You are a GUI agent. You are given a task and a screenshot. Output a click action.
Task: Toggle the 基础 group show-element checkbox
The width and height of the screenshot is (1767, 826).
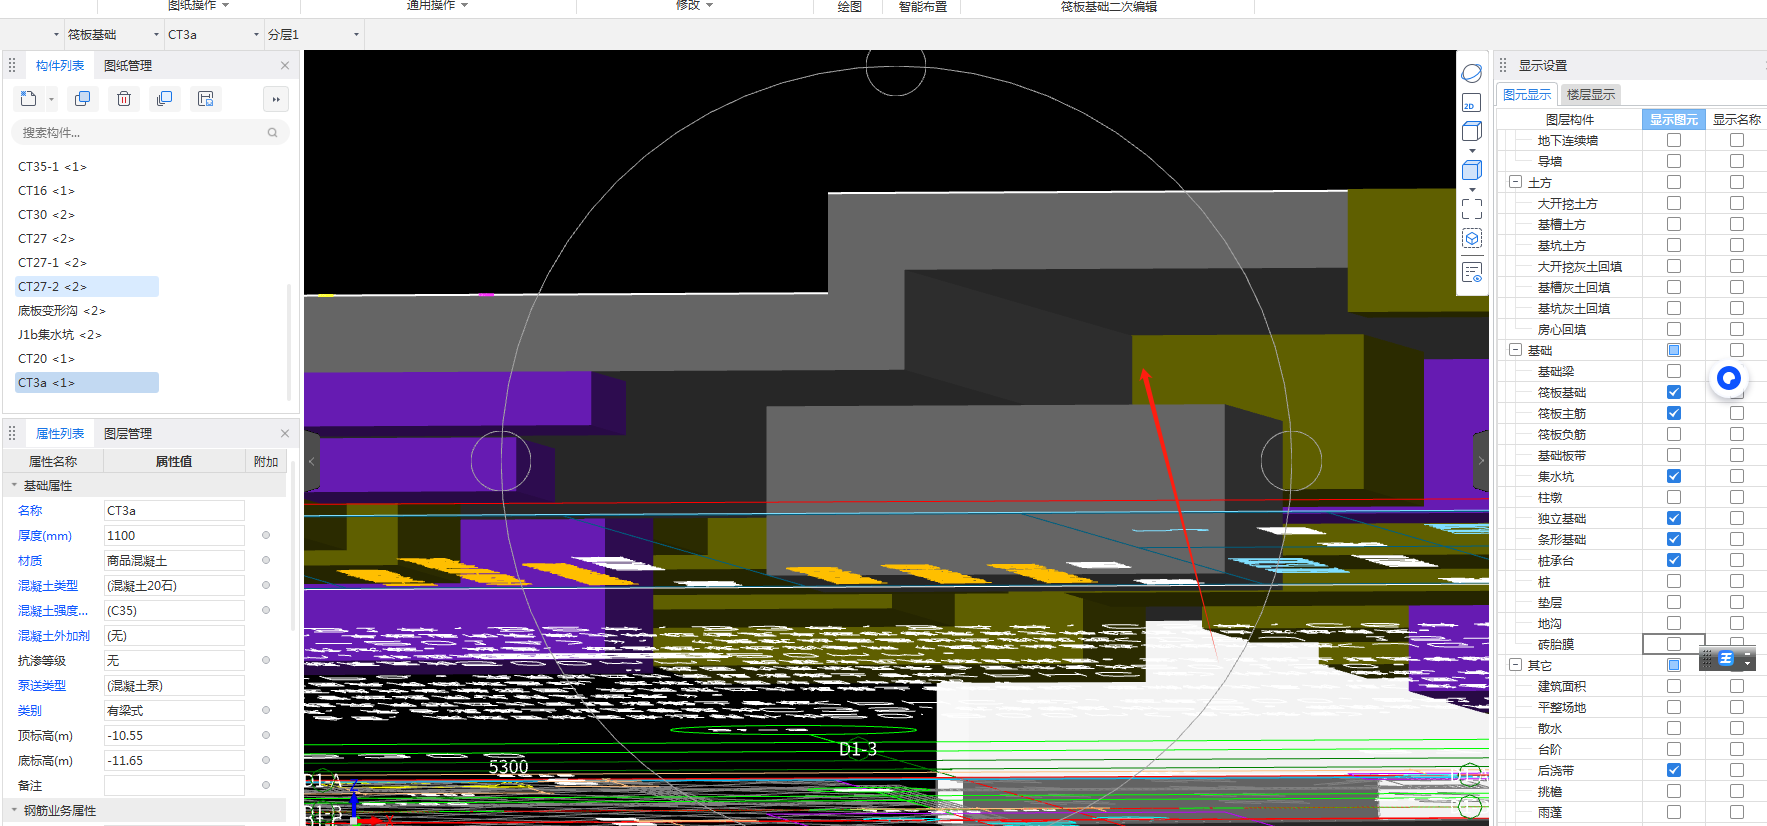1674,350
